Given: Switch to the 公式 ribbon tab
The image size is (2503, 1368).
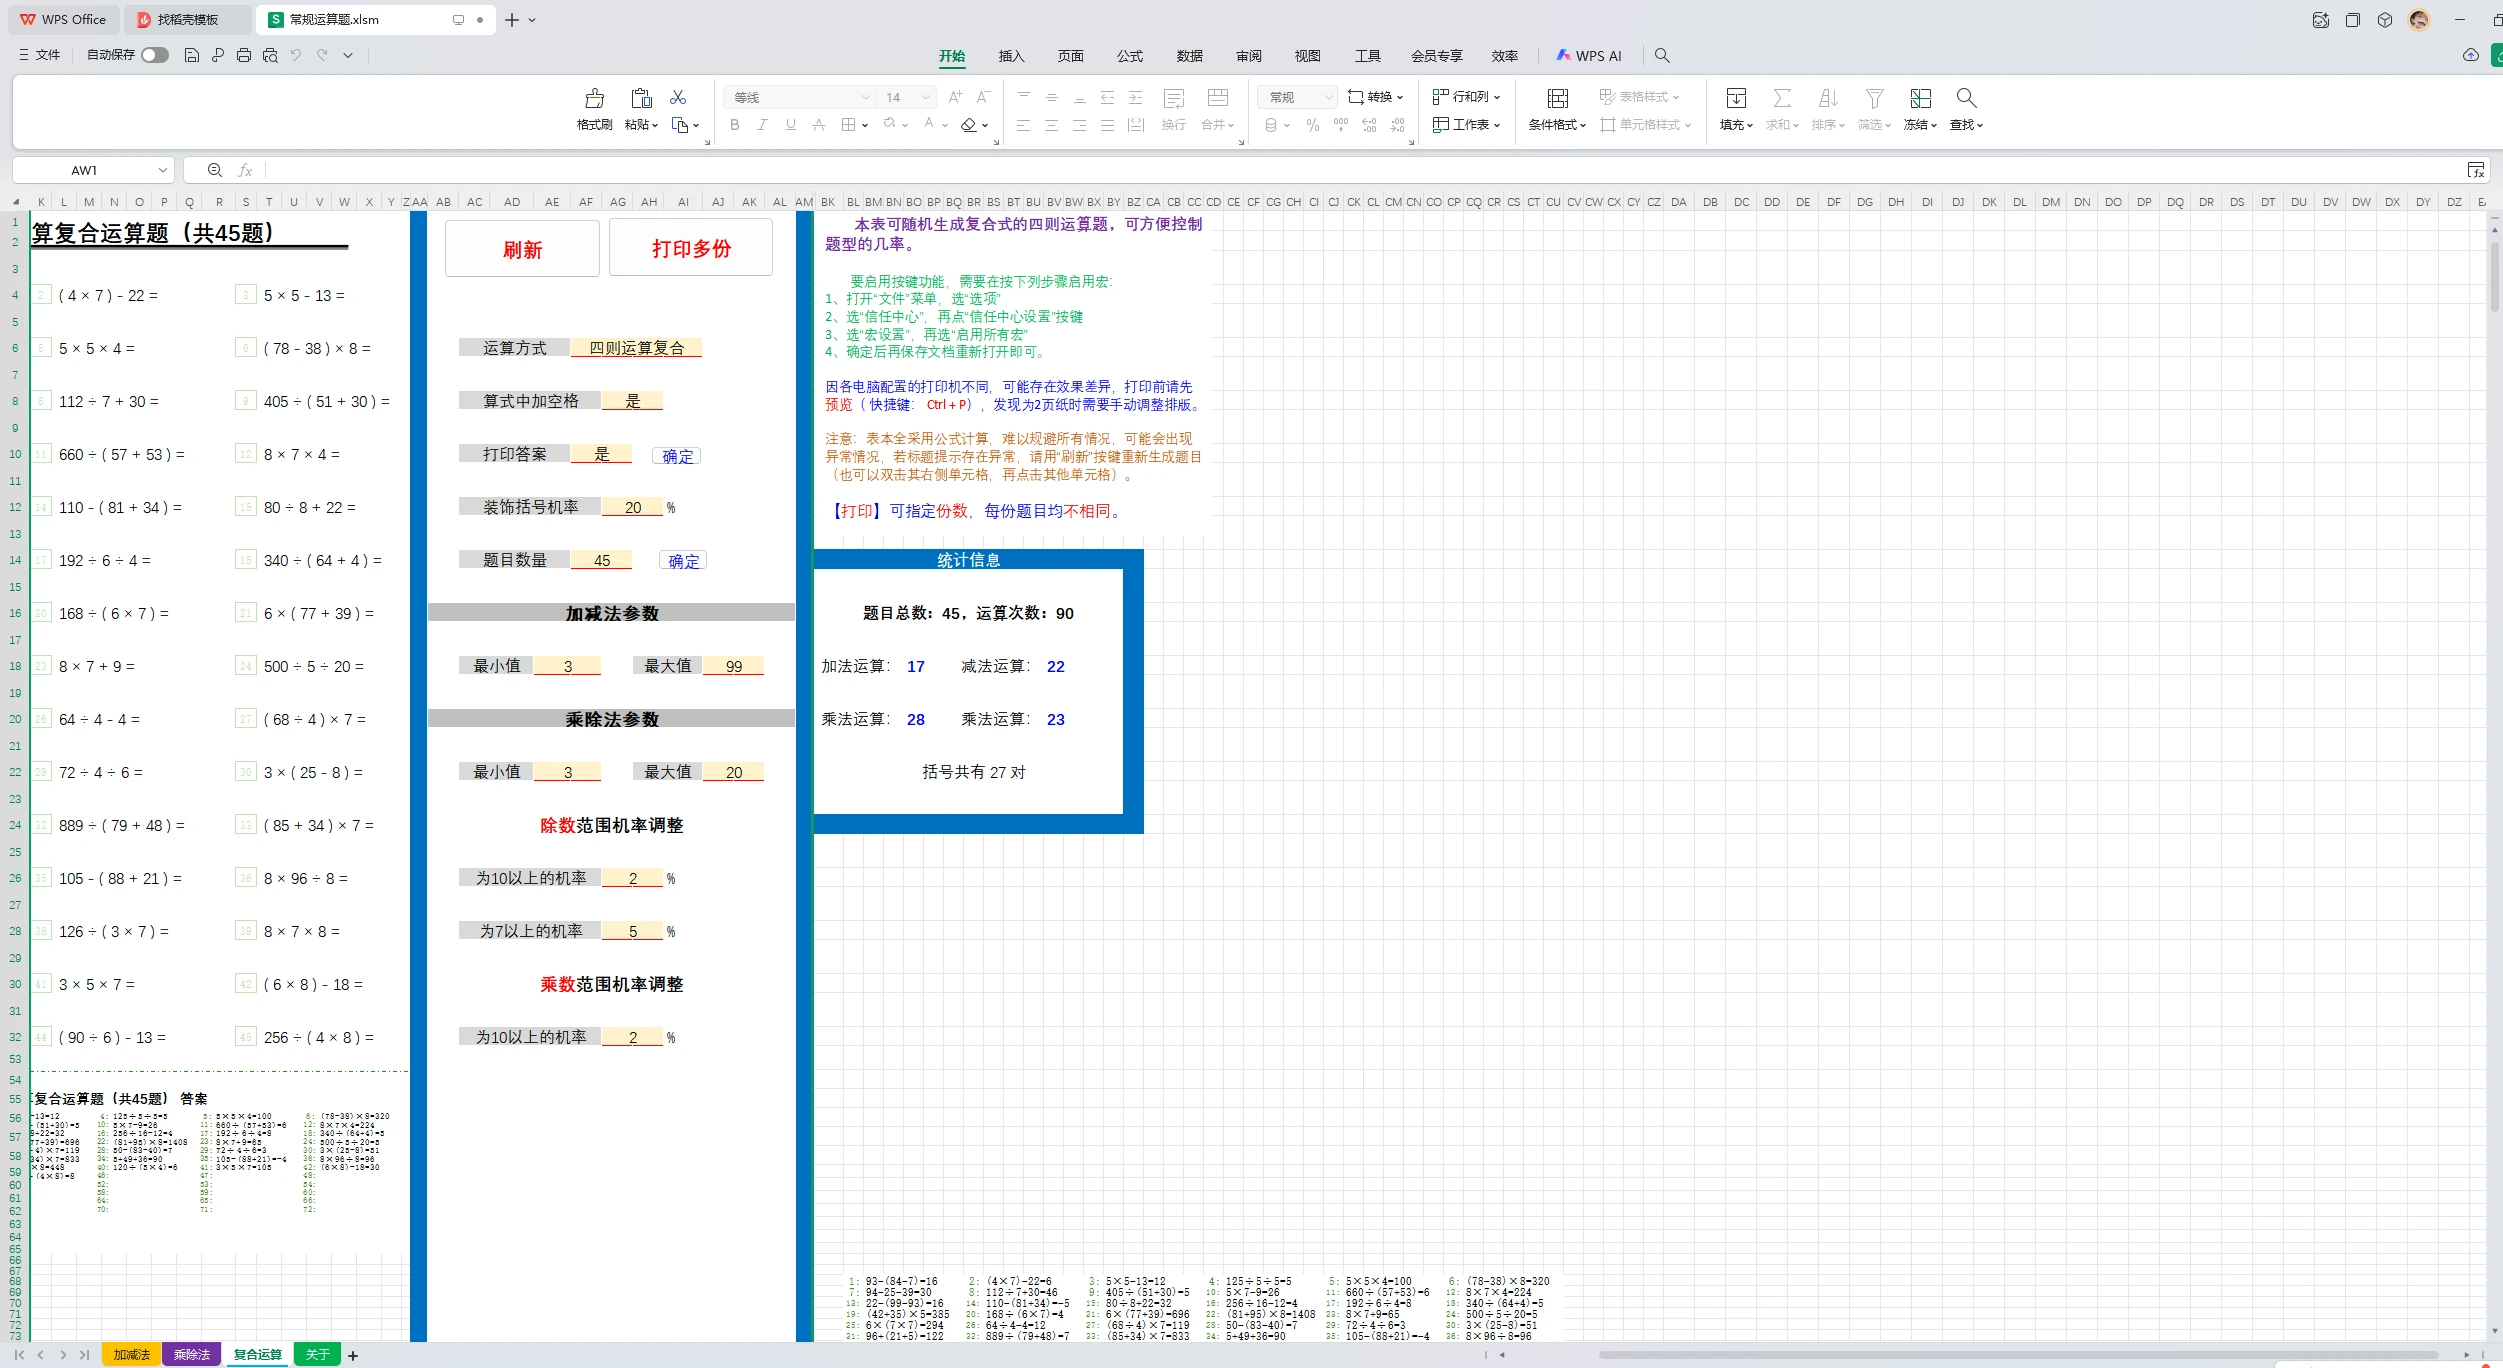Looking at the screenshot, I should click(x=1128, y=56).
